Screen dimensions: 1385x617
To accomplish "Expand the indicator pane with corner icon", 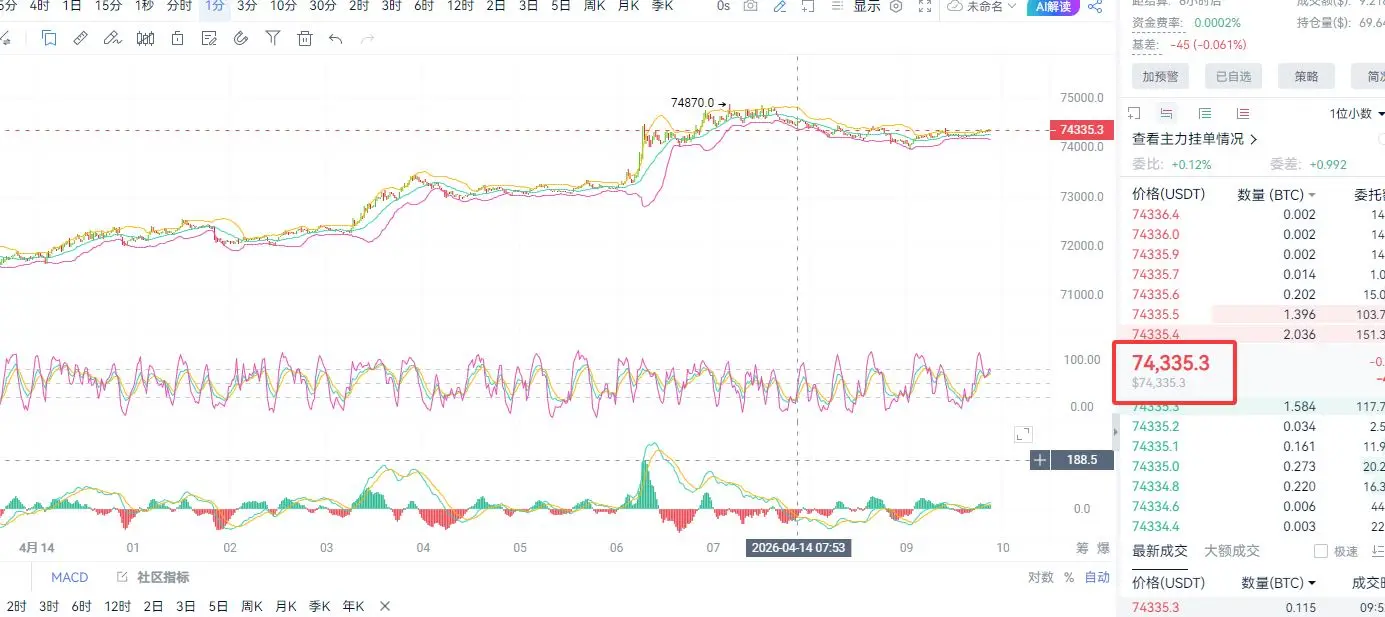I will (x=1022, y=434).
